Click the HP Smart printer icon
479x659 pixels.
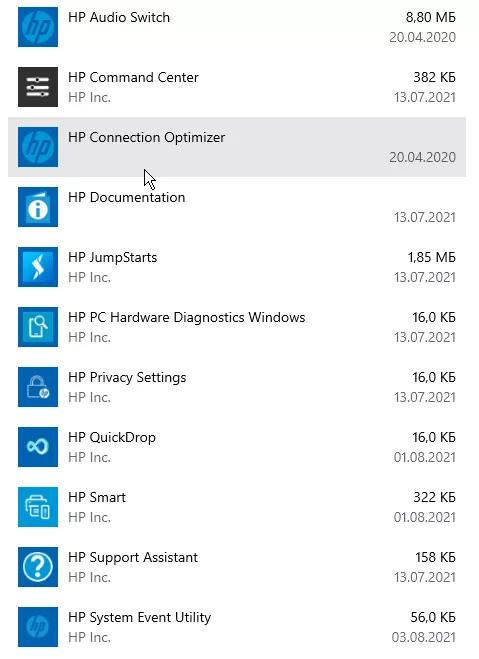(x=38, y=507)
